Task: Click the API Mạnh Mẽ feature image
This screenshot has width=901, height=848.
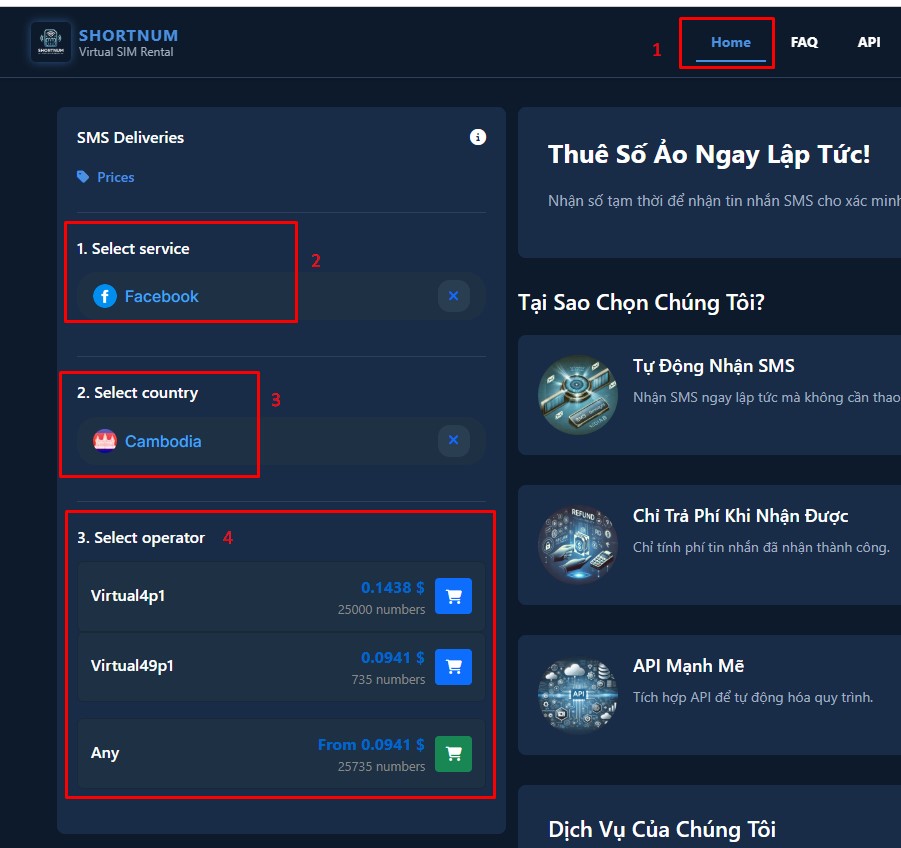Action: tap(578, 694)
